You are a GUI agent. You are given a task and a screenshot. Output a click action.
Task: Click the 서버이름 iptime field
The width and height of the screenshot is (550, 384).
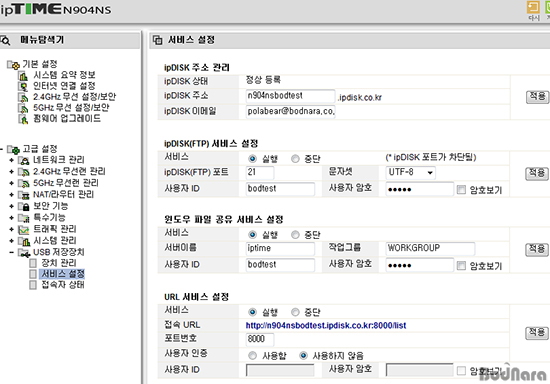click(x=280, y=248)
